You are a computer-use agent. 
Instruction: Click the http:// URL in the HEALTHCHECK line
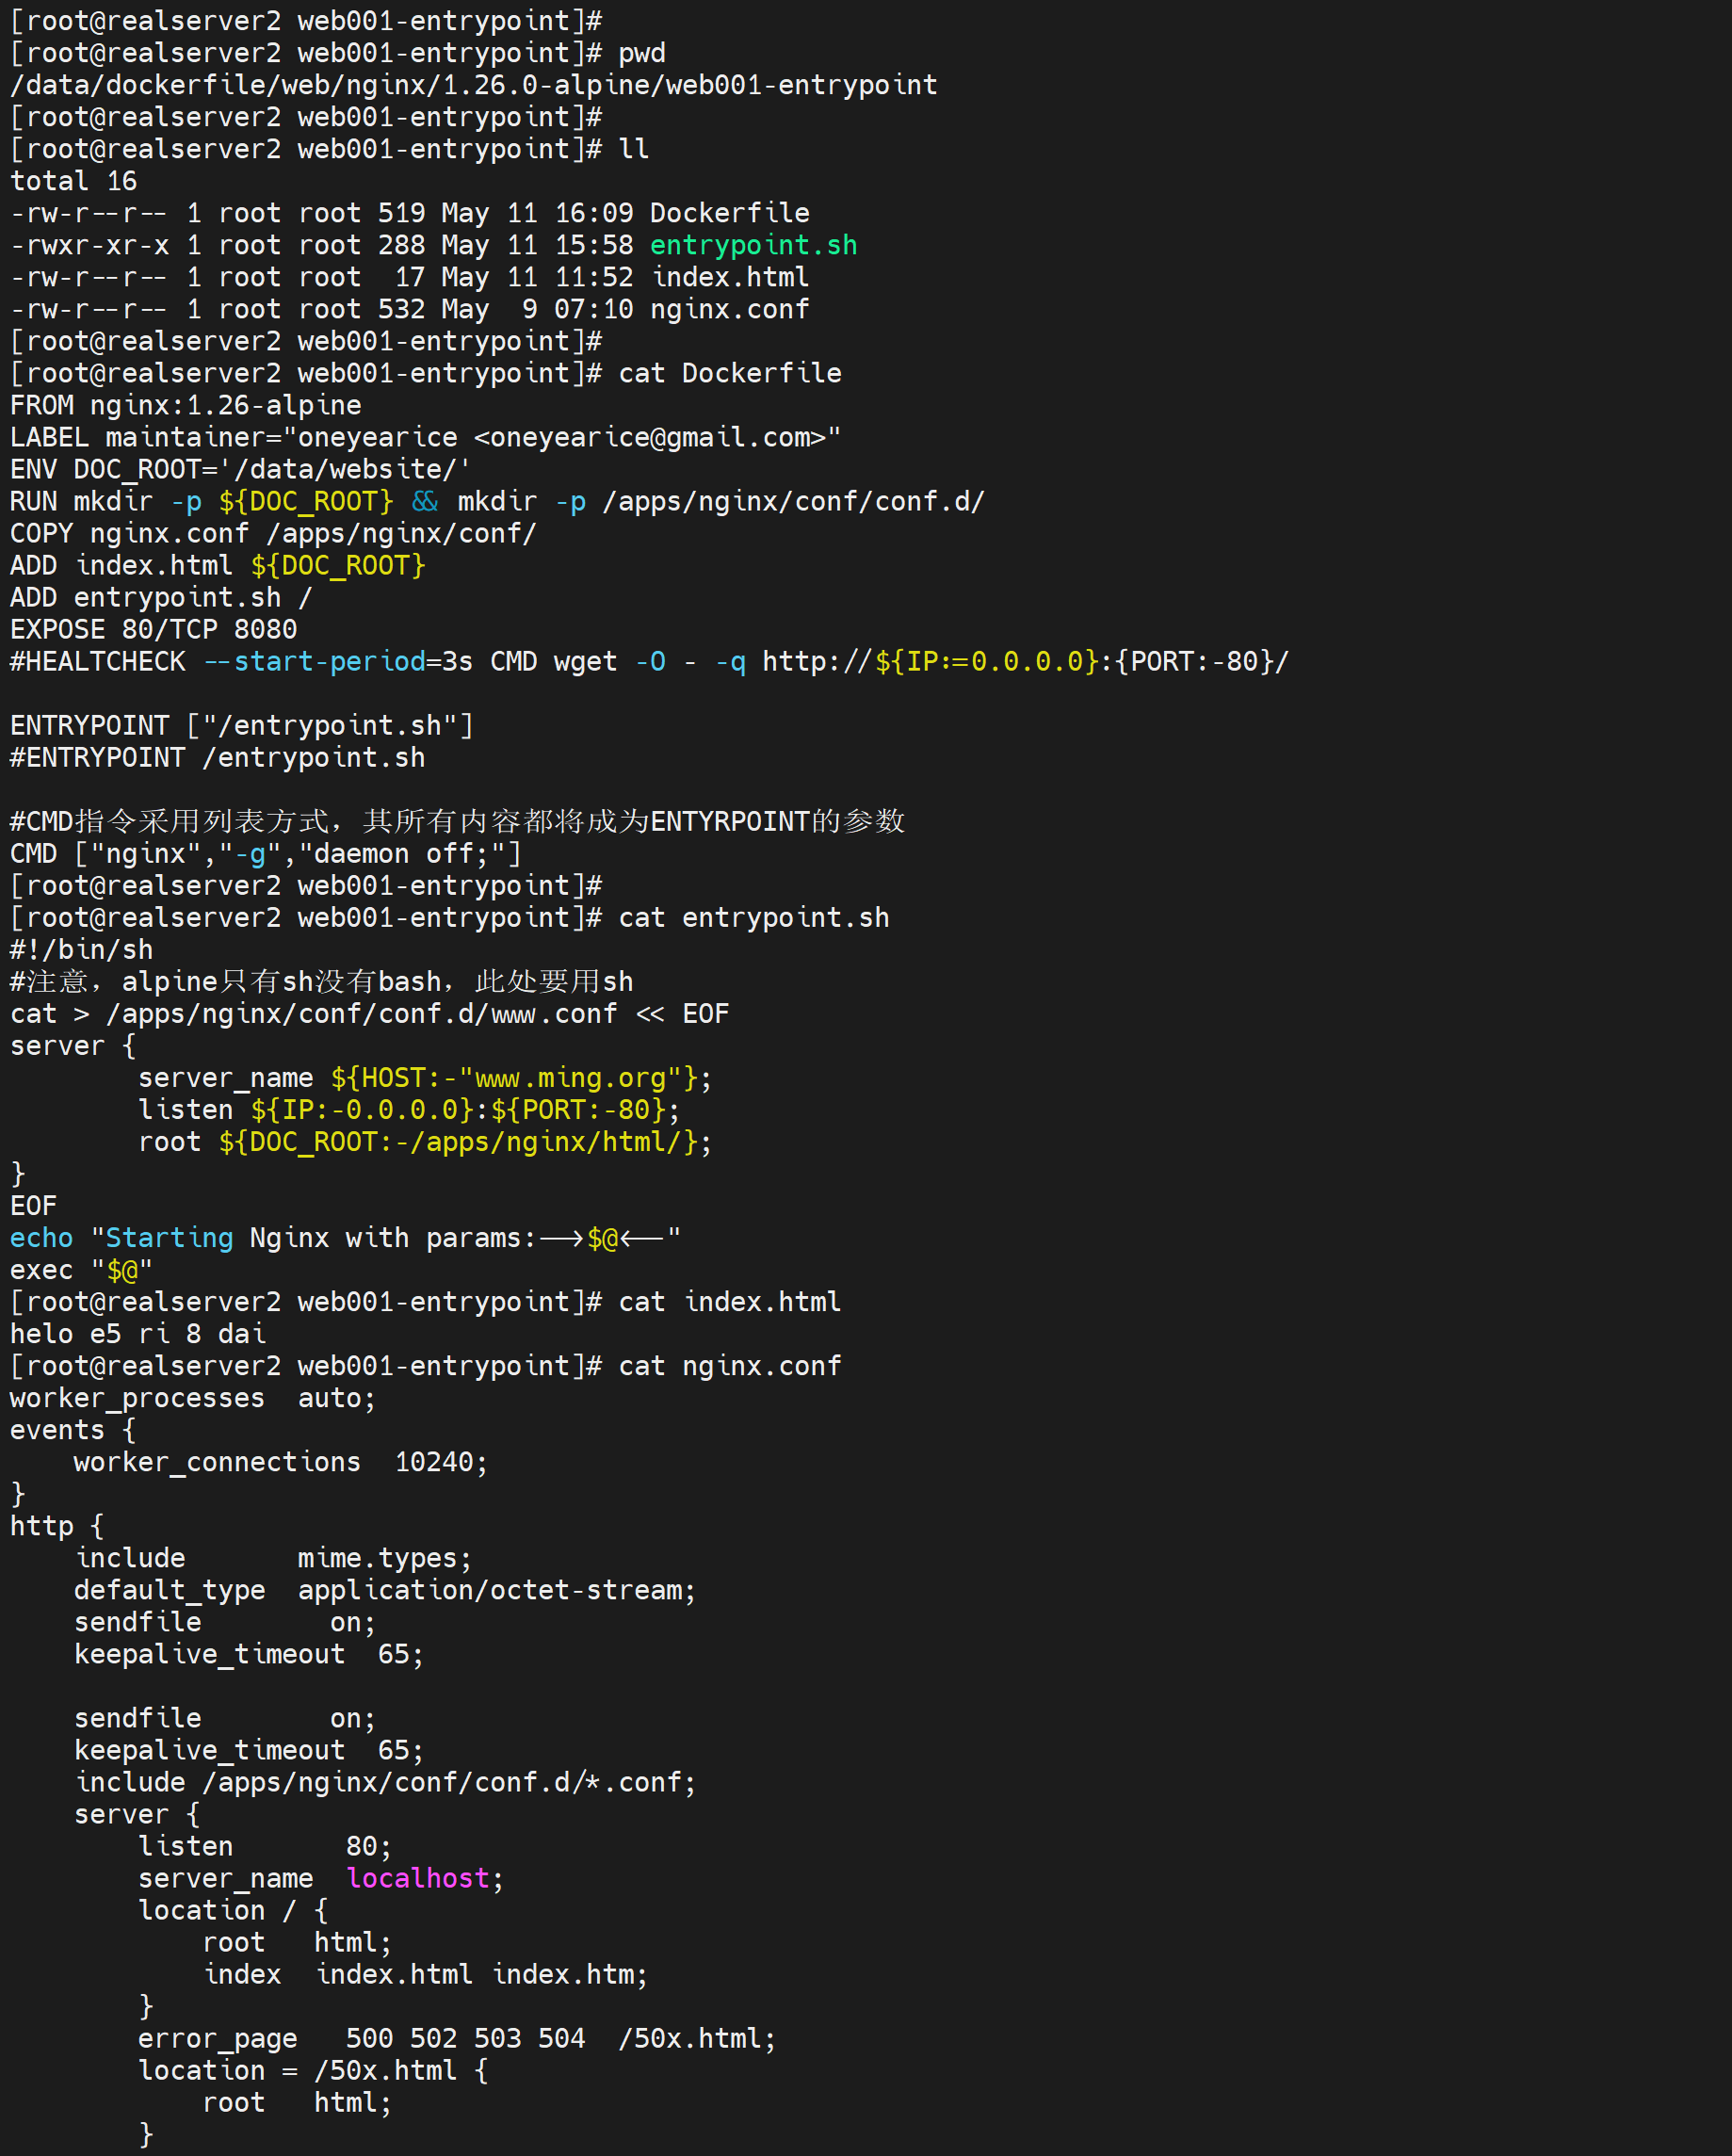pos(1024,661)
